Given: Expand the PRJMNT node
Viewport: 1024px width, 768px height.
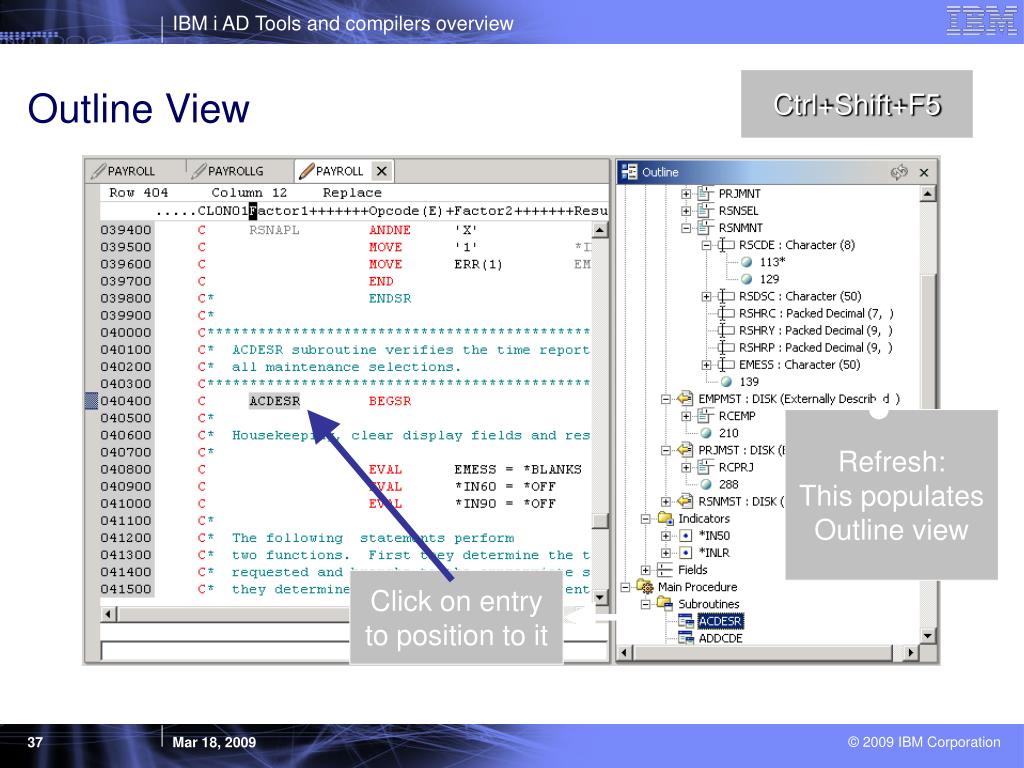Looking at the screenshot, I should (x=686, y=193).
